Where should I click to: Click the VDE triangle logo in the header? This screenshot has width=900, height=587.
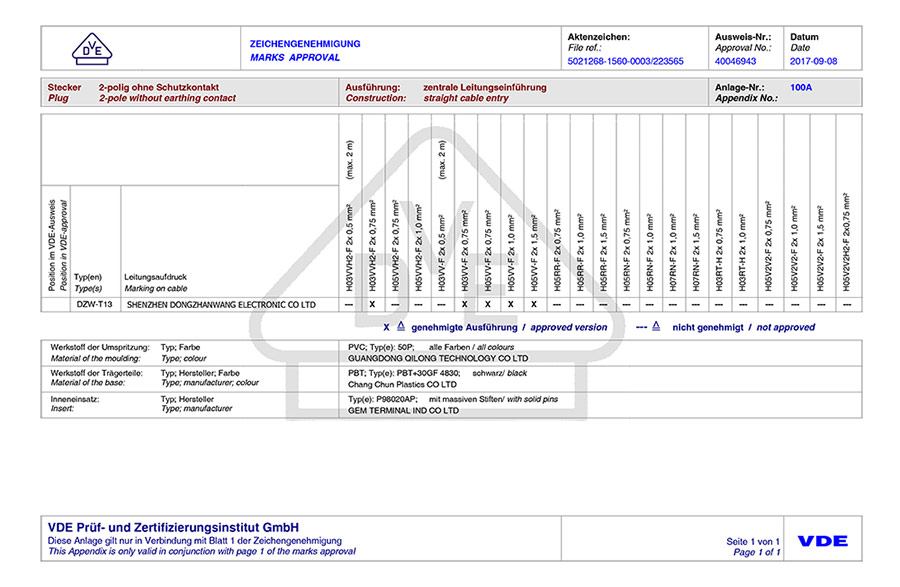(x=92, y=49)
